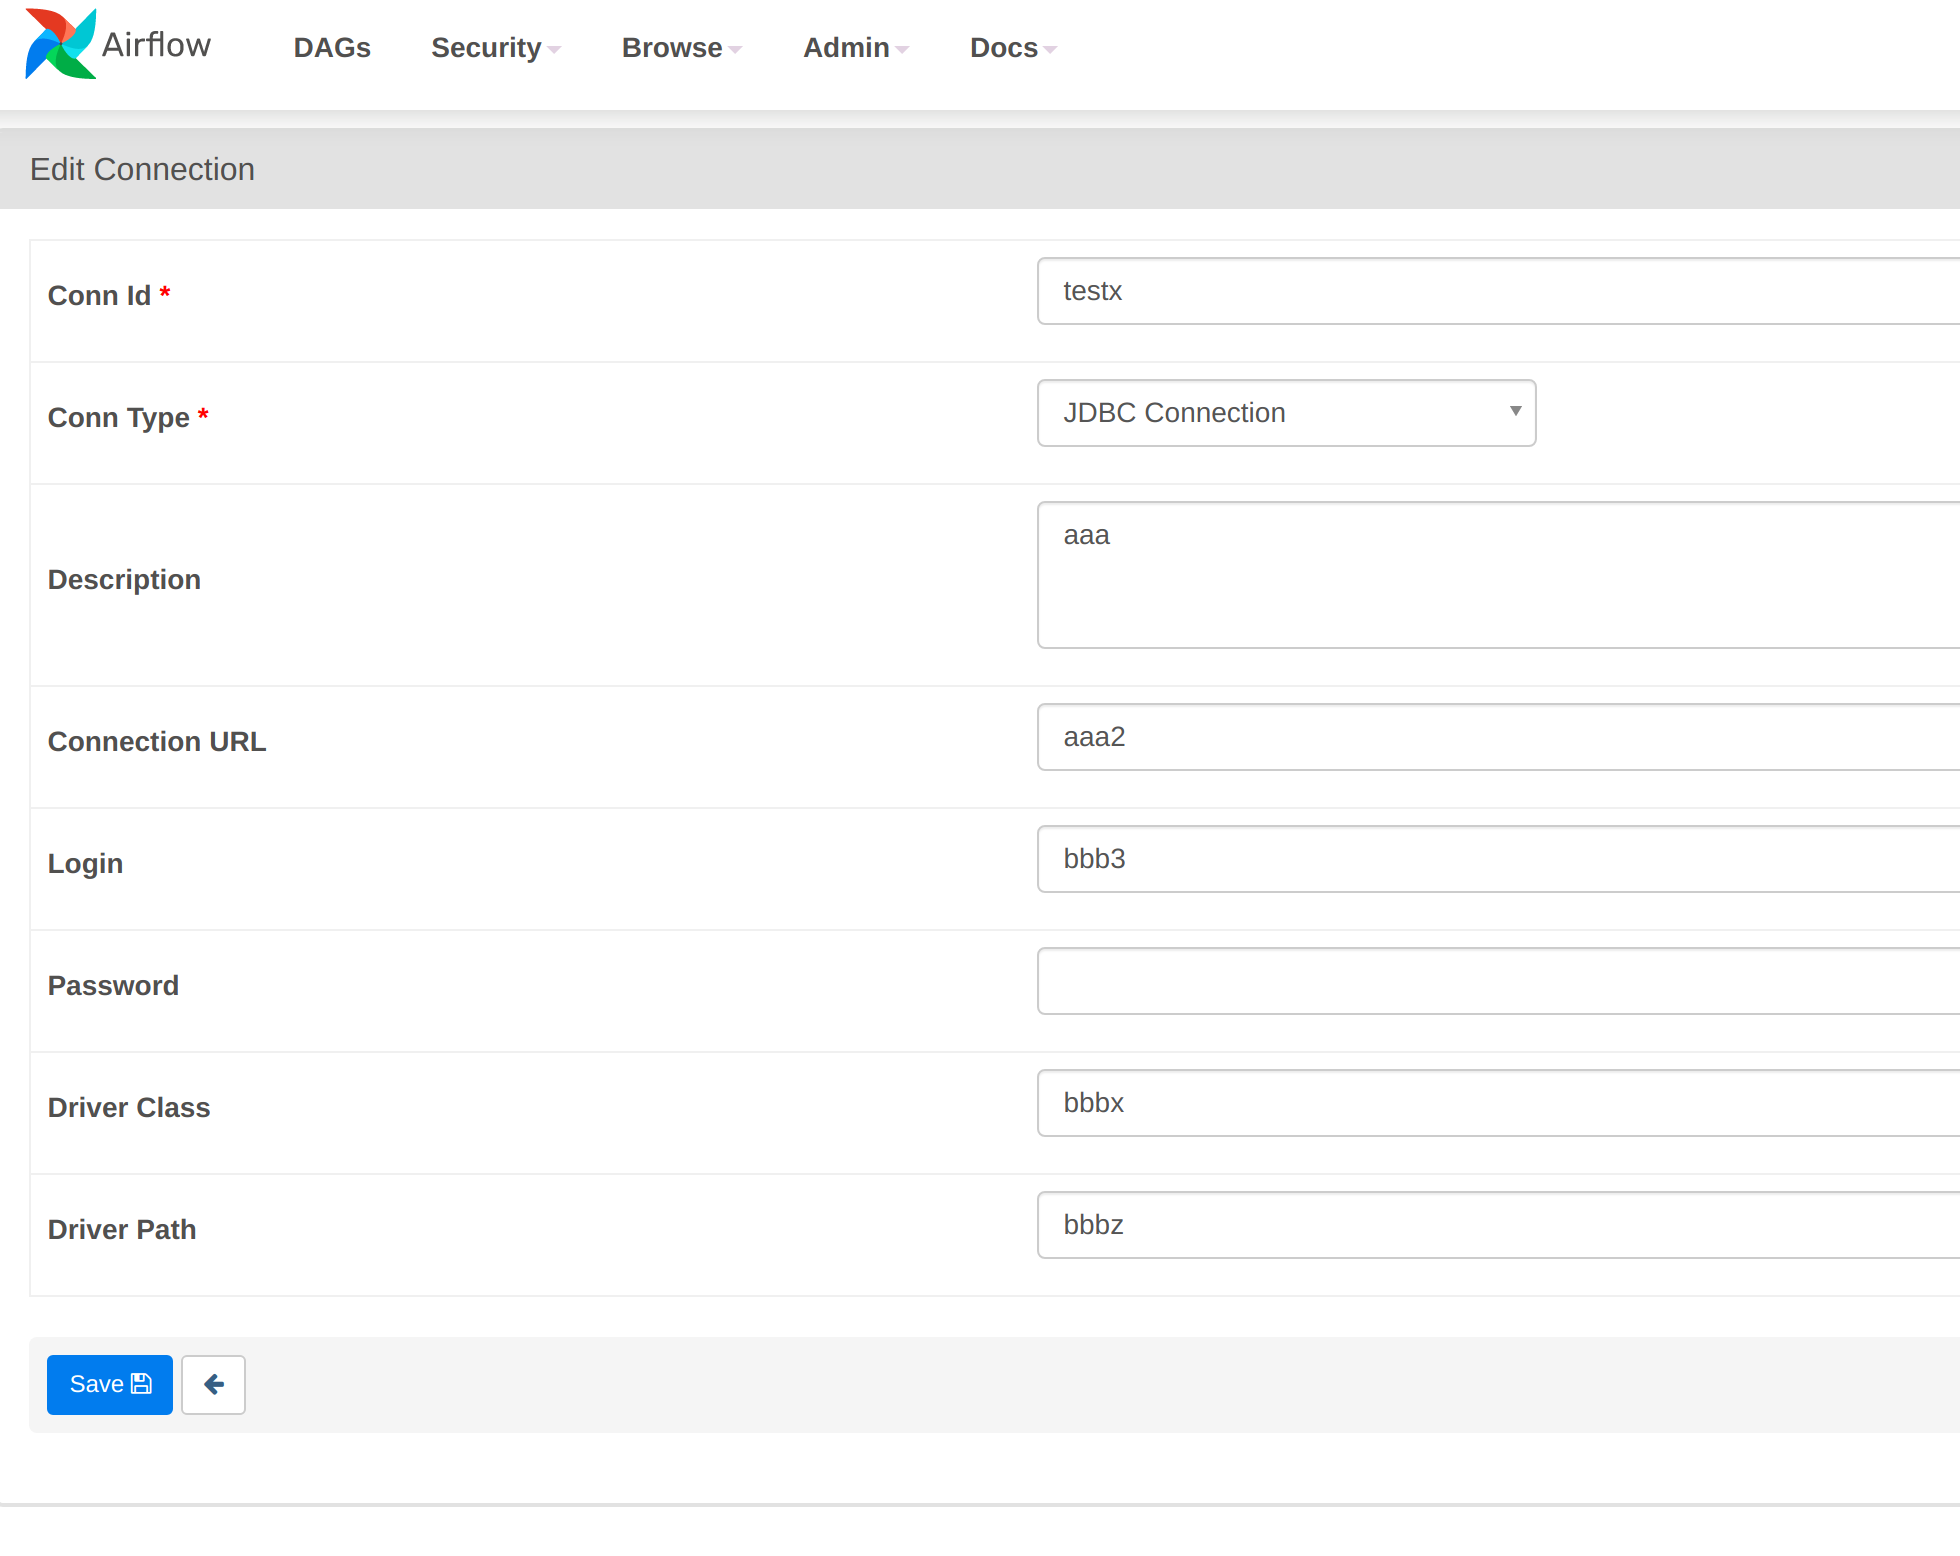Click the Login input containing bbb3
This screenshot has height=1556, width=1960.
(x=1400, y=859)
